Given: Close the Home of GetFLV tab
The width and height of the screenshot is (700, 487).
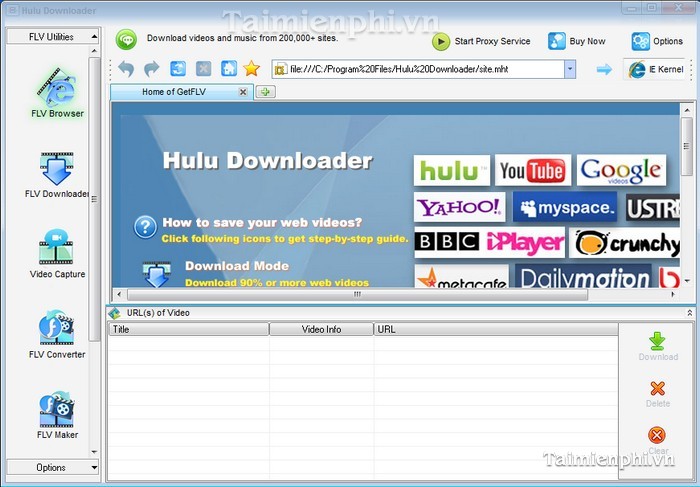Looking at the screenshot, I should 243,92.
